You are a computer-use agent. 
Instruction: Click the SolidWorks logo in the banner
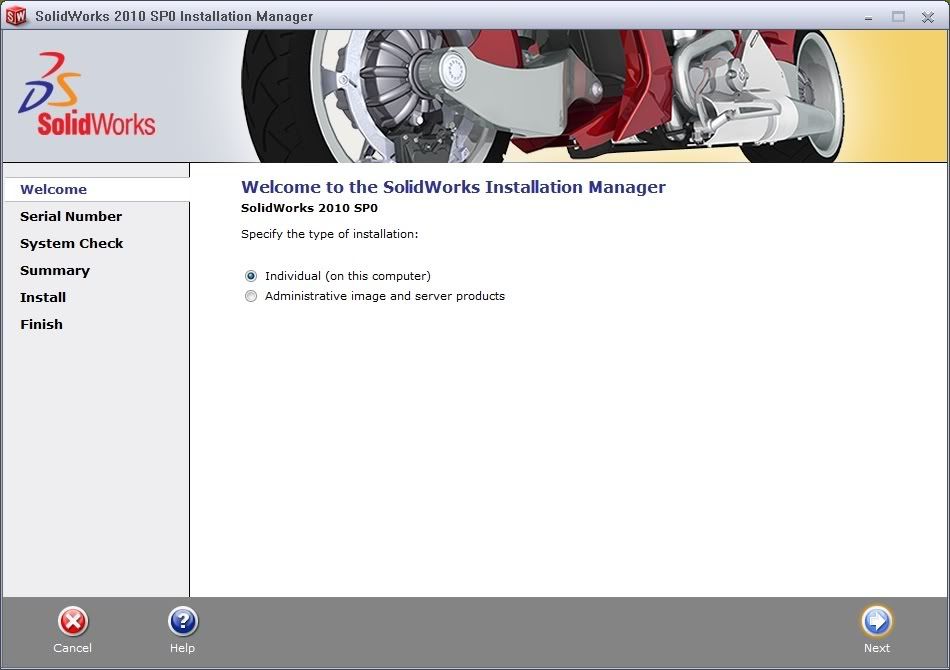point(87,94)
